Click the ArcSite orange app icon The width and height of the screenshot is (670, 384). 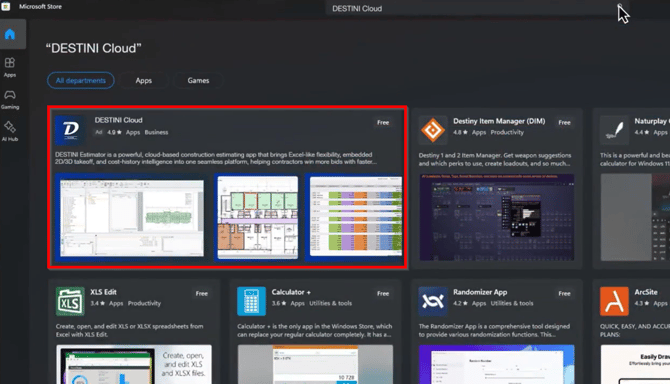pos(614,301)
